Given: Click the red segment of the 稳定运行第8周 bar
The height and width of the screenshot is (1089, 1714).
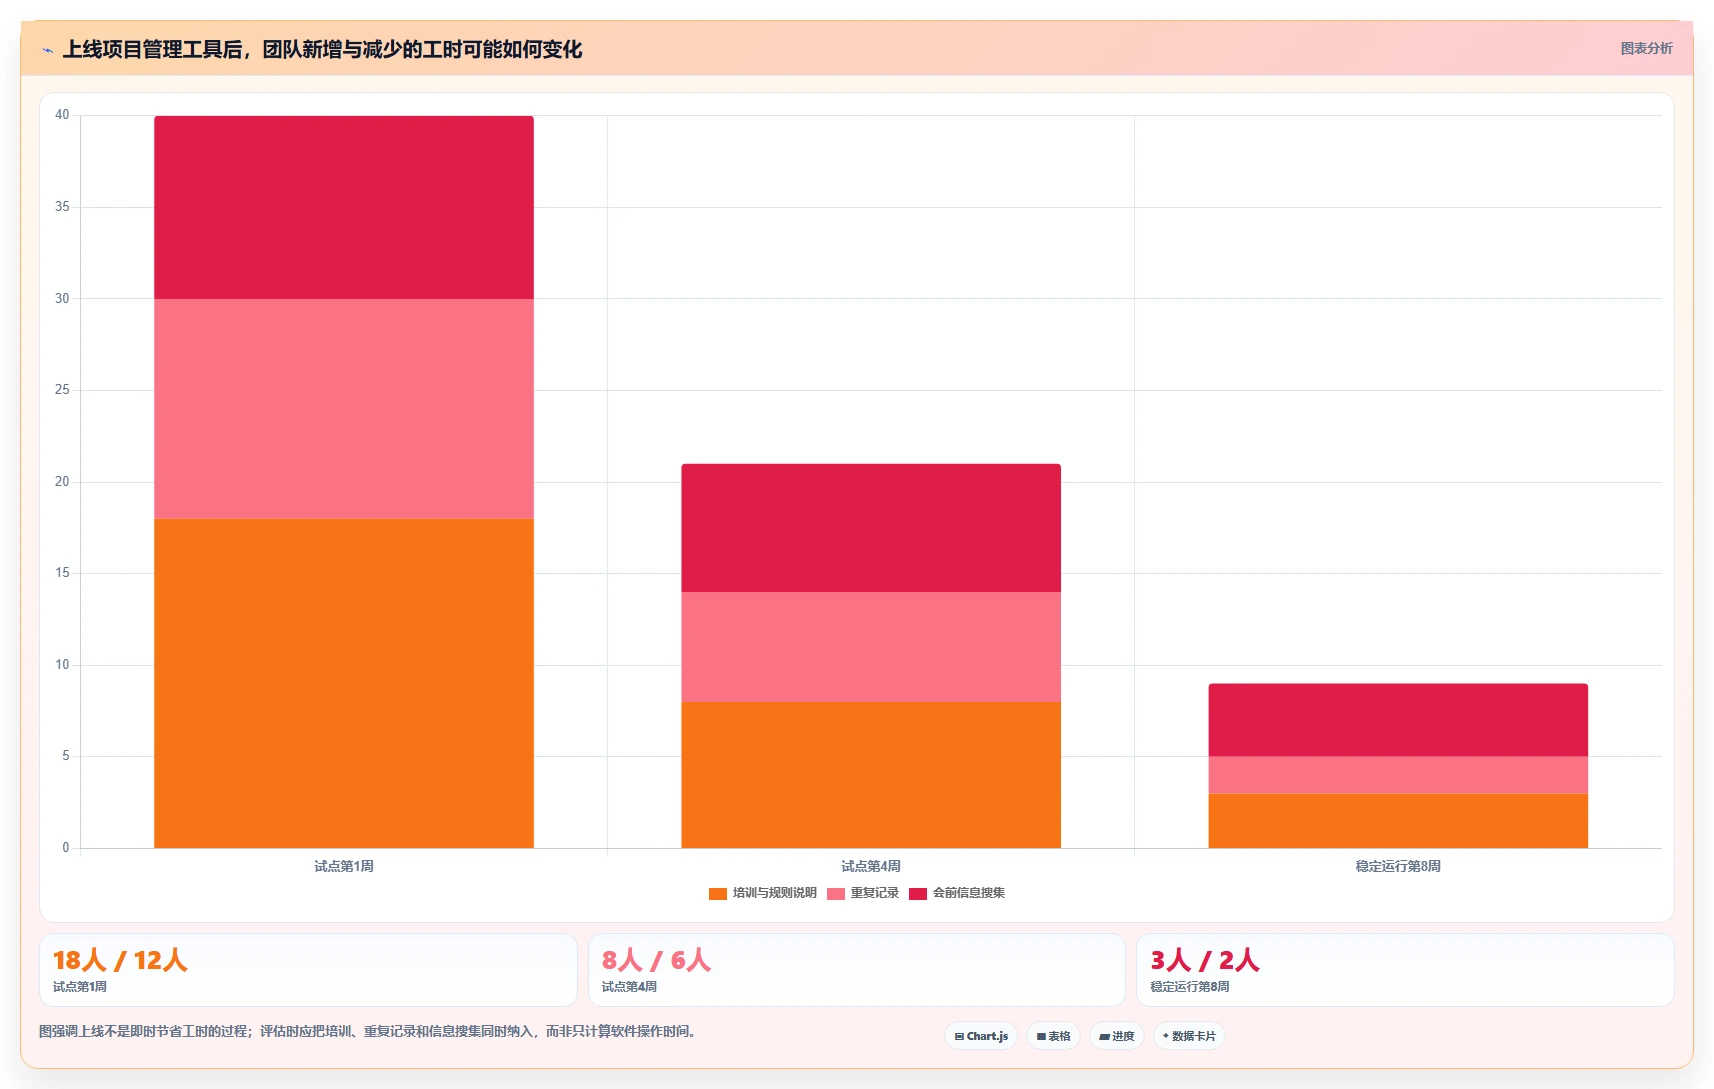Looking at the screenshot, I should pos(1398,720).
